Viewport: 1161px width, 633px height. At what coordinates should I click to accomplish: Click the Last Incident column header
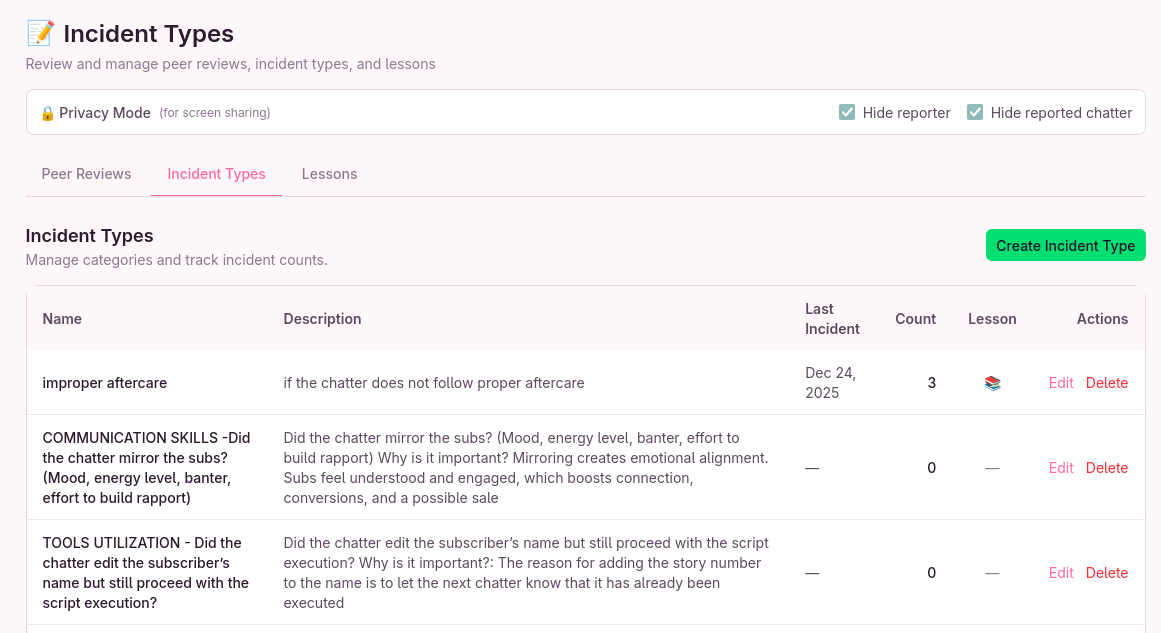click(832, 319)
